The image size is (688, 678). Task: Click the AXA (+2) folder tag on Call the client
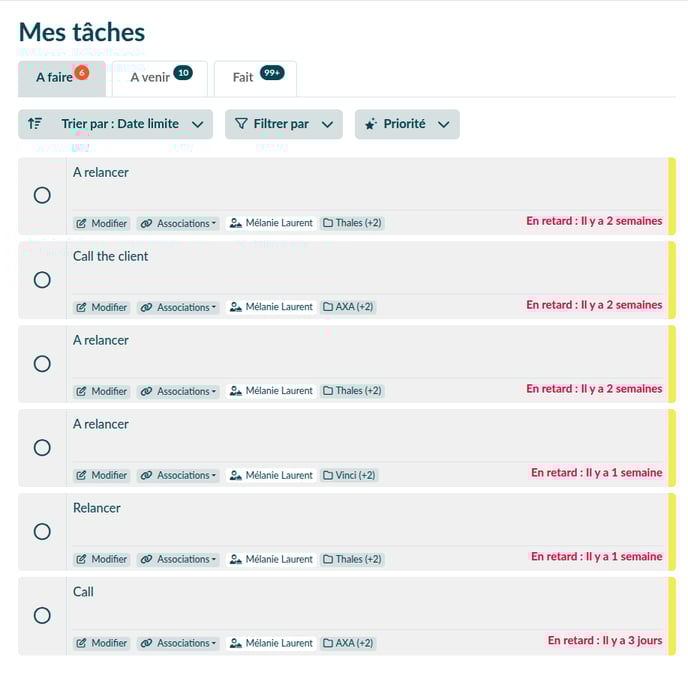click(x=348, y=307)
